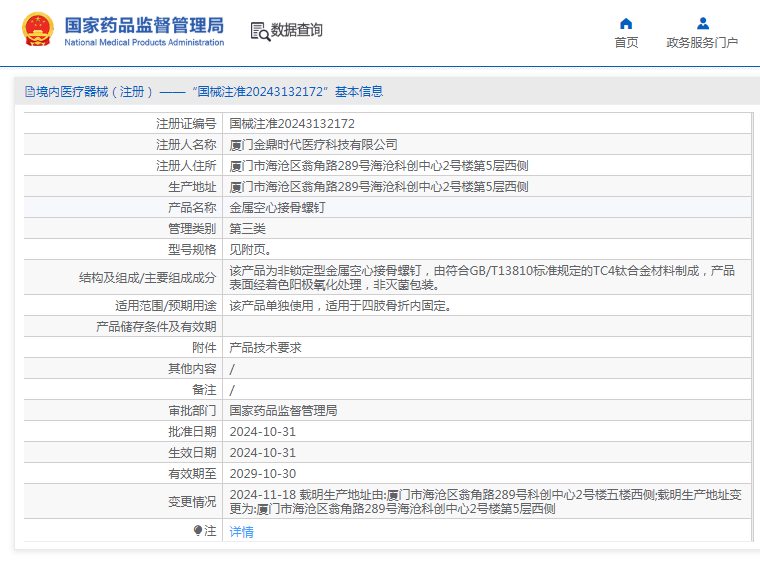760x562 pixels.
Task: Click the 型号规格 row label
Action: [x=192, y=250]
